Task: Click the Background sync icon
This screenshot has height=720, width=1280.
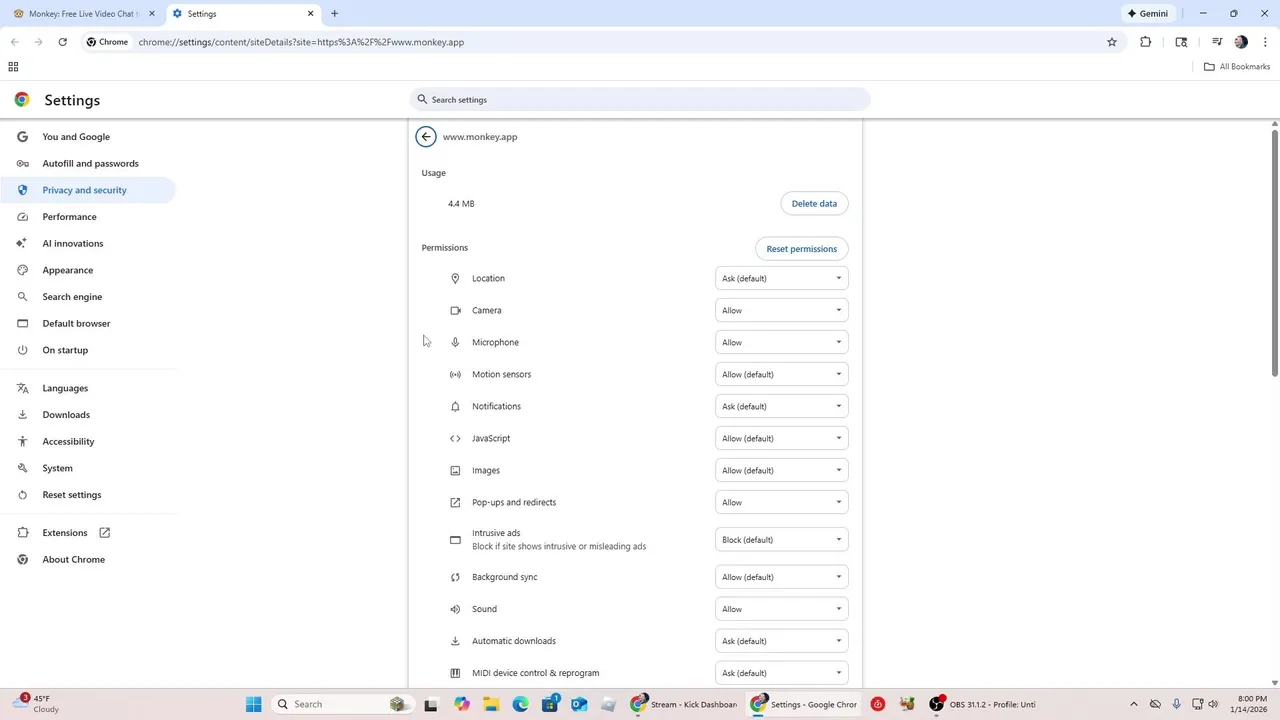Action: click(455, 577)
